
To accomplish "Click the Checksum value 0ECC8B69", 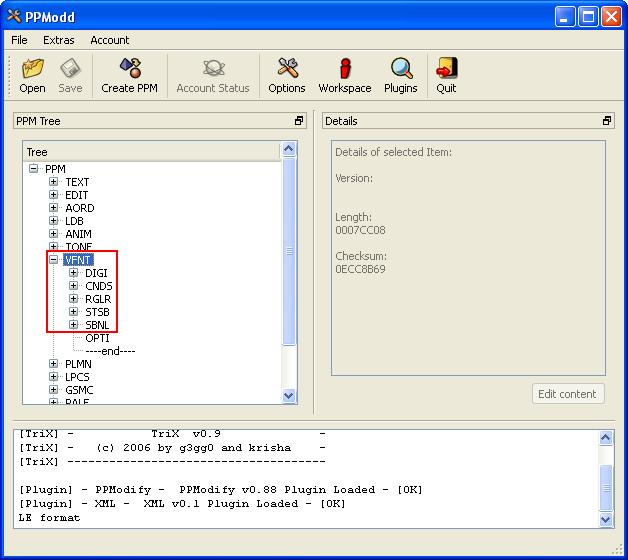I will (360, 269).
